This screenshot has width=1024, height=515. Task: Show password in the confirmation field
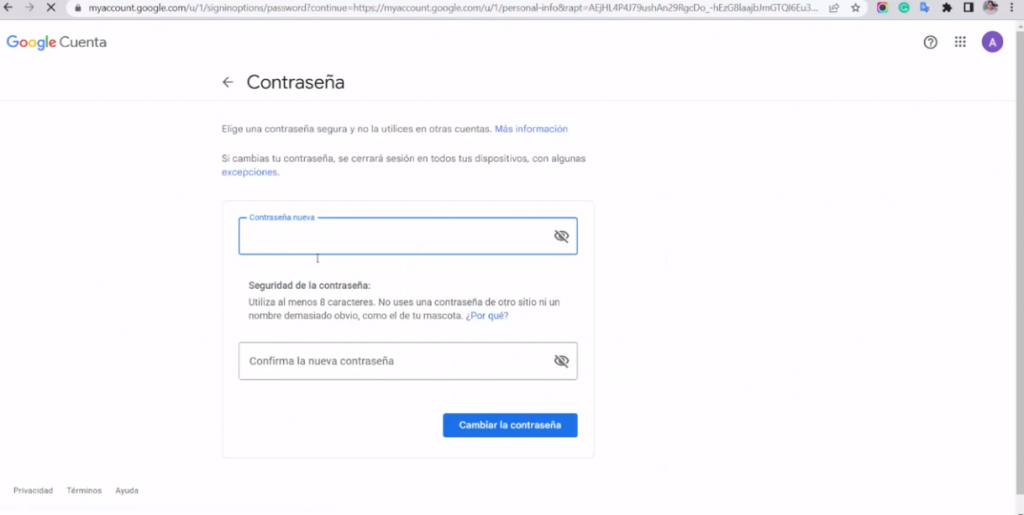tap(561, 361)
